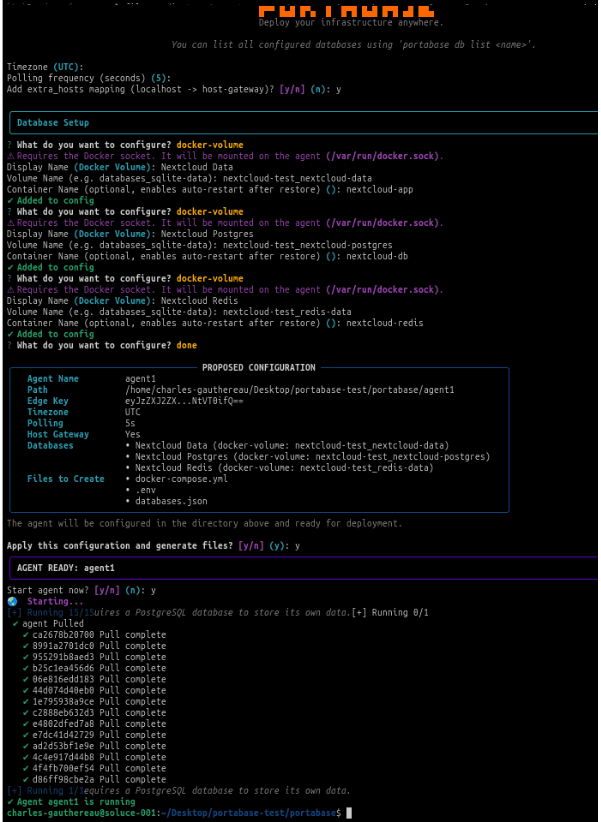Click 'The agent will be configured in the directory' line
Image resolution: width=601 pixels, height=822 pixels.
click(204, 523)
